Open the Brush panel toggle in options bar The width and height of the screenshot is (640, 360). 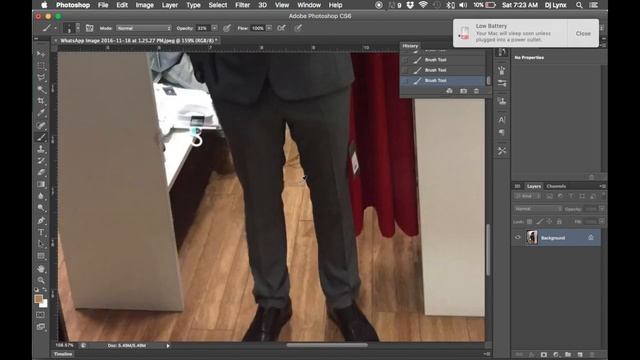(x=89, y=28)
